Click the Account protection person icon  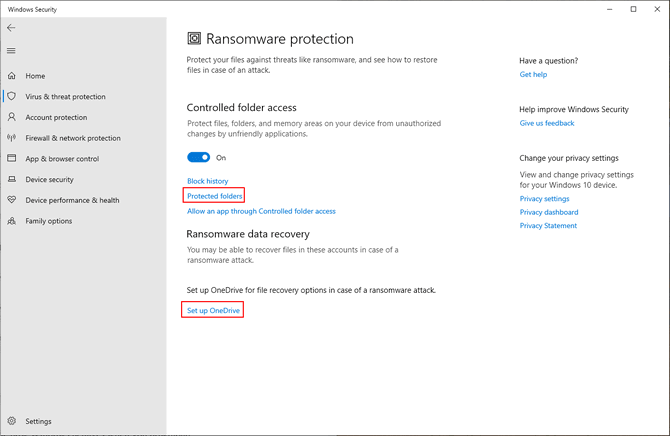(x=12, y=117)
